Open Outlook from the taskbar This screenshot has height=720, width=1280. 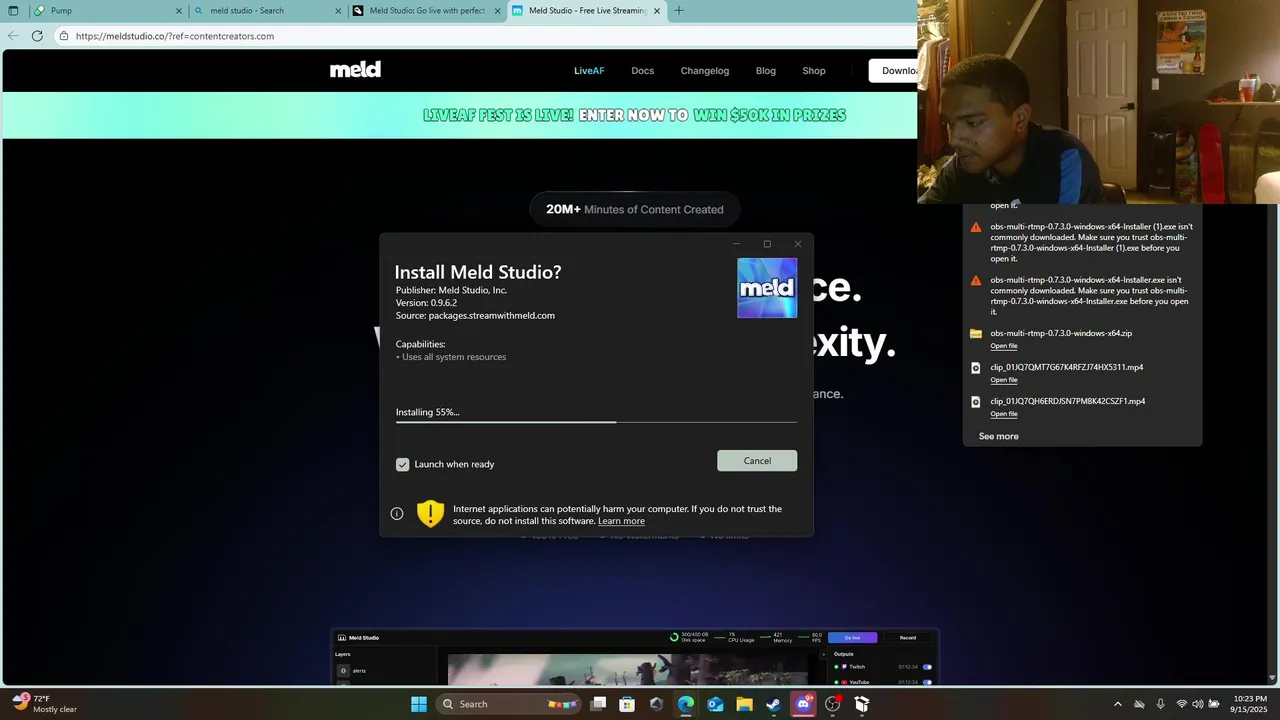(715, 704)
